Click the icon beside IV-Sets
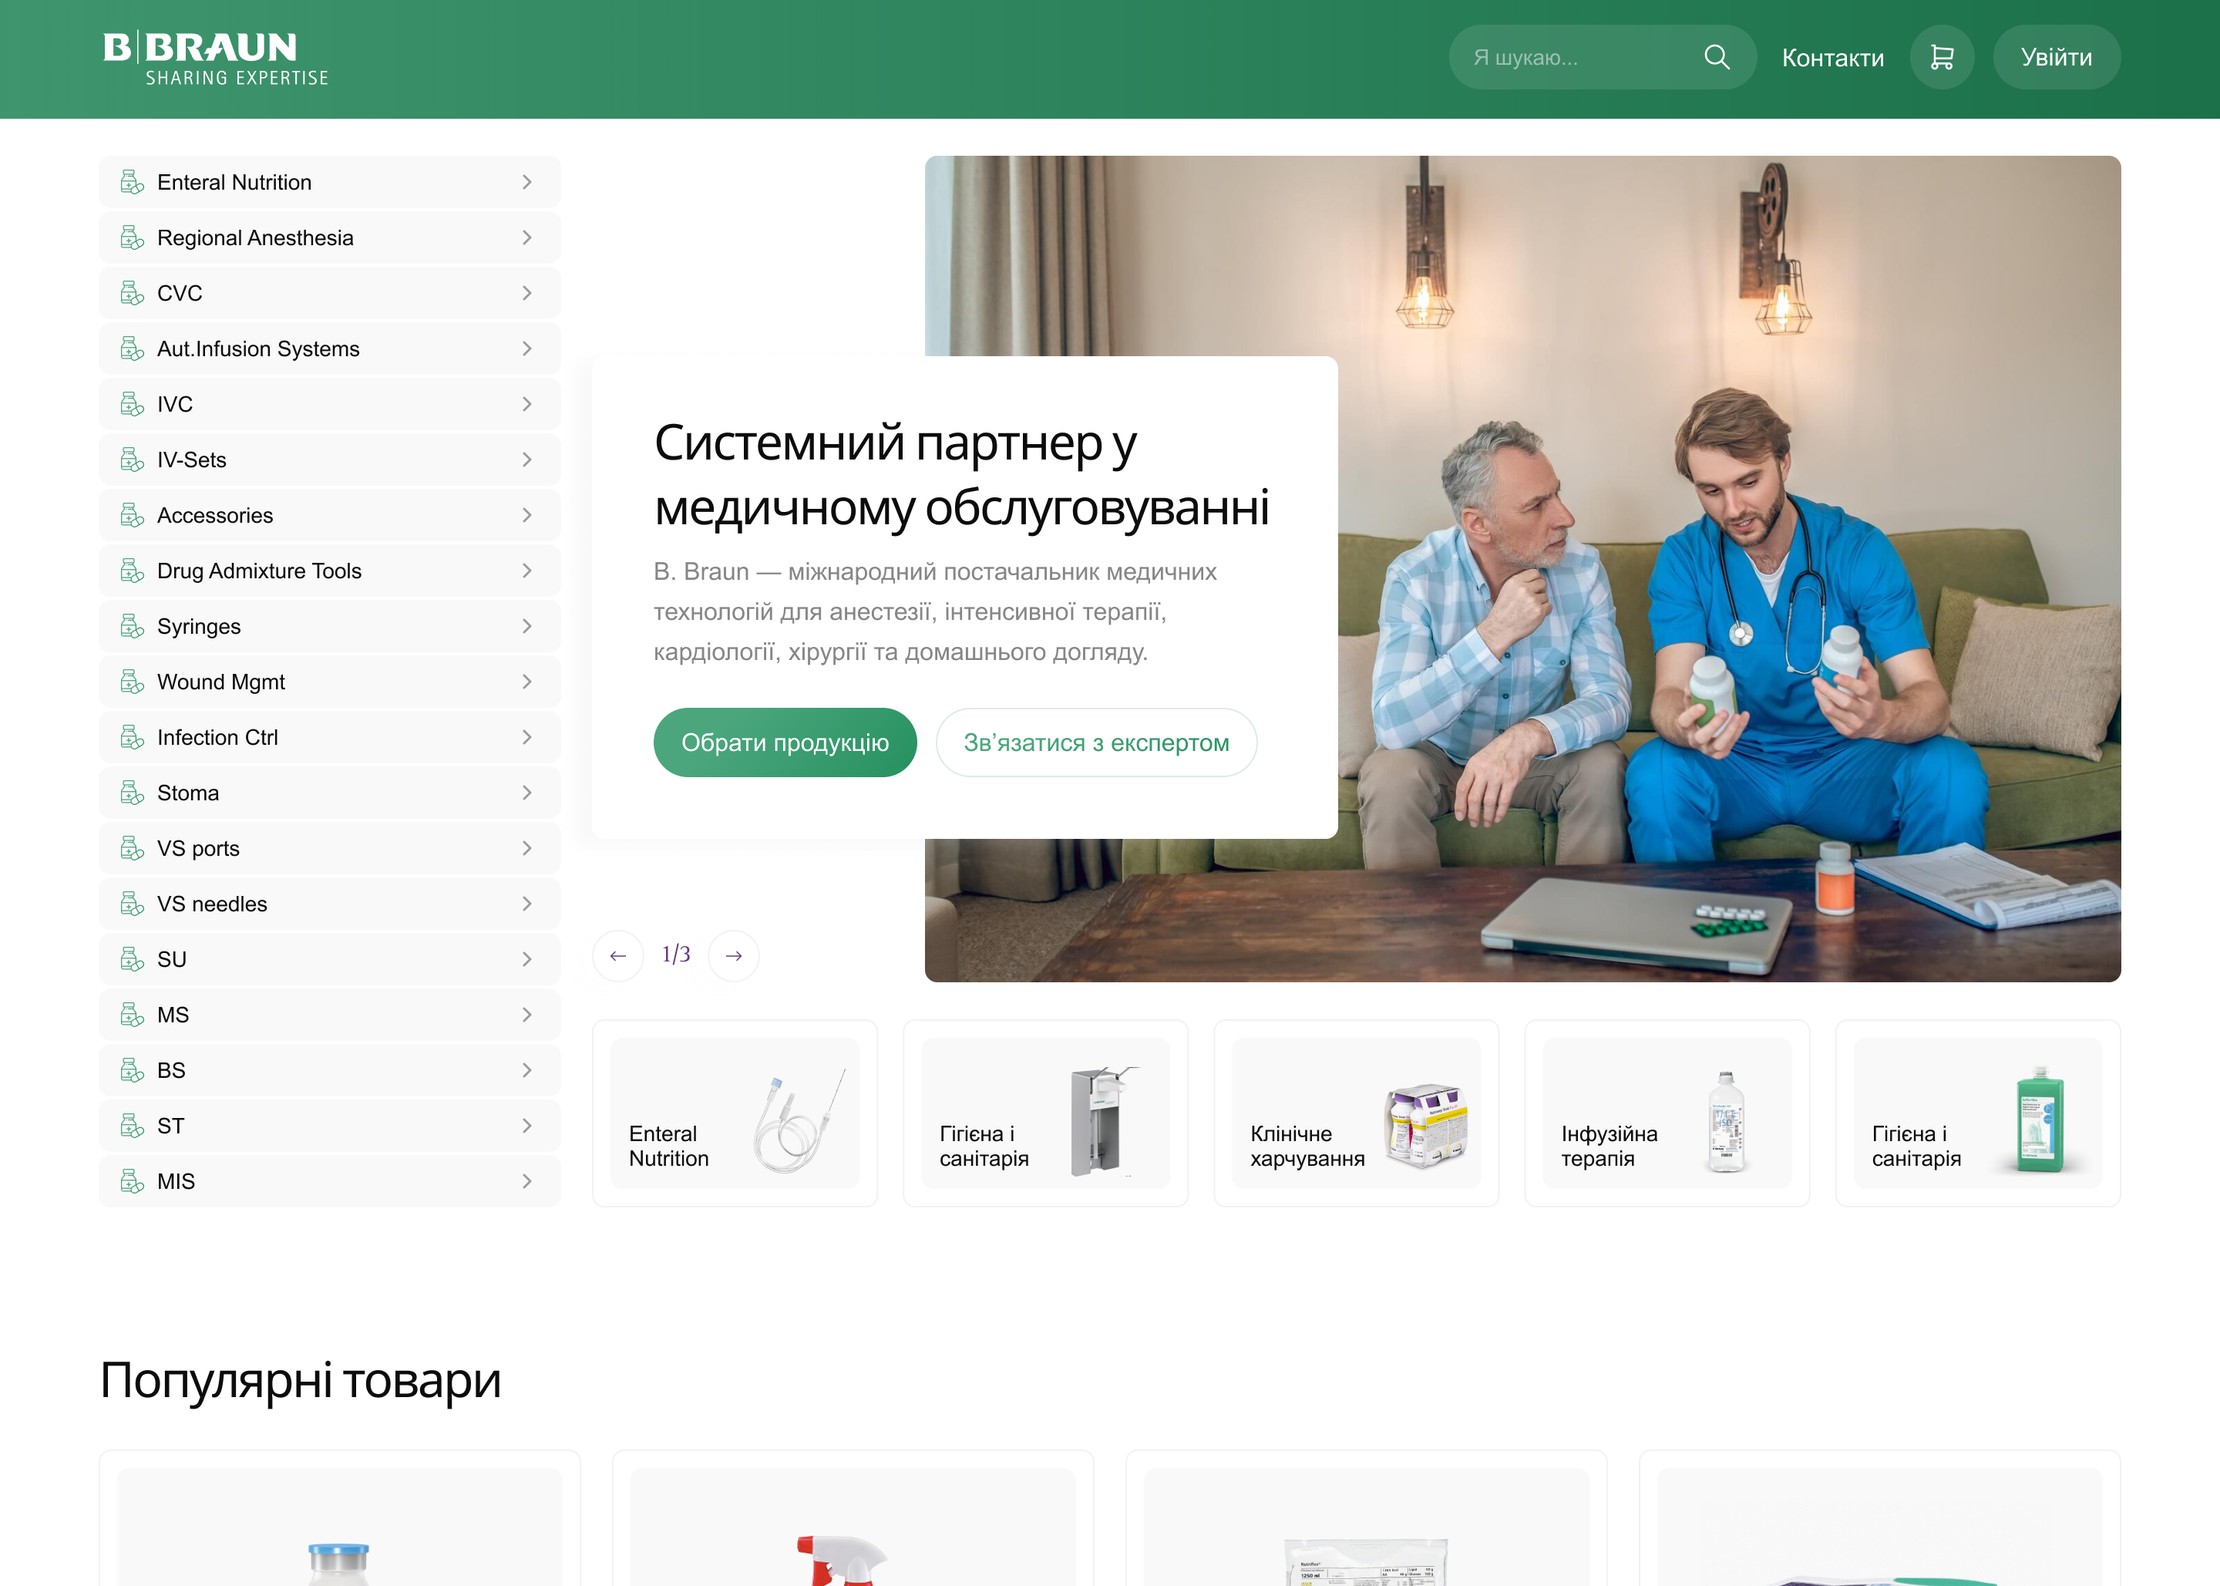Screen dimensions: 2220x1586 tap(132, 460)
